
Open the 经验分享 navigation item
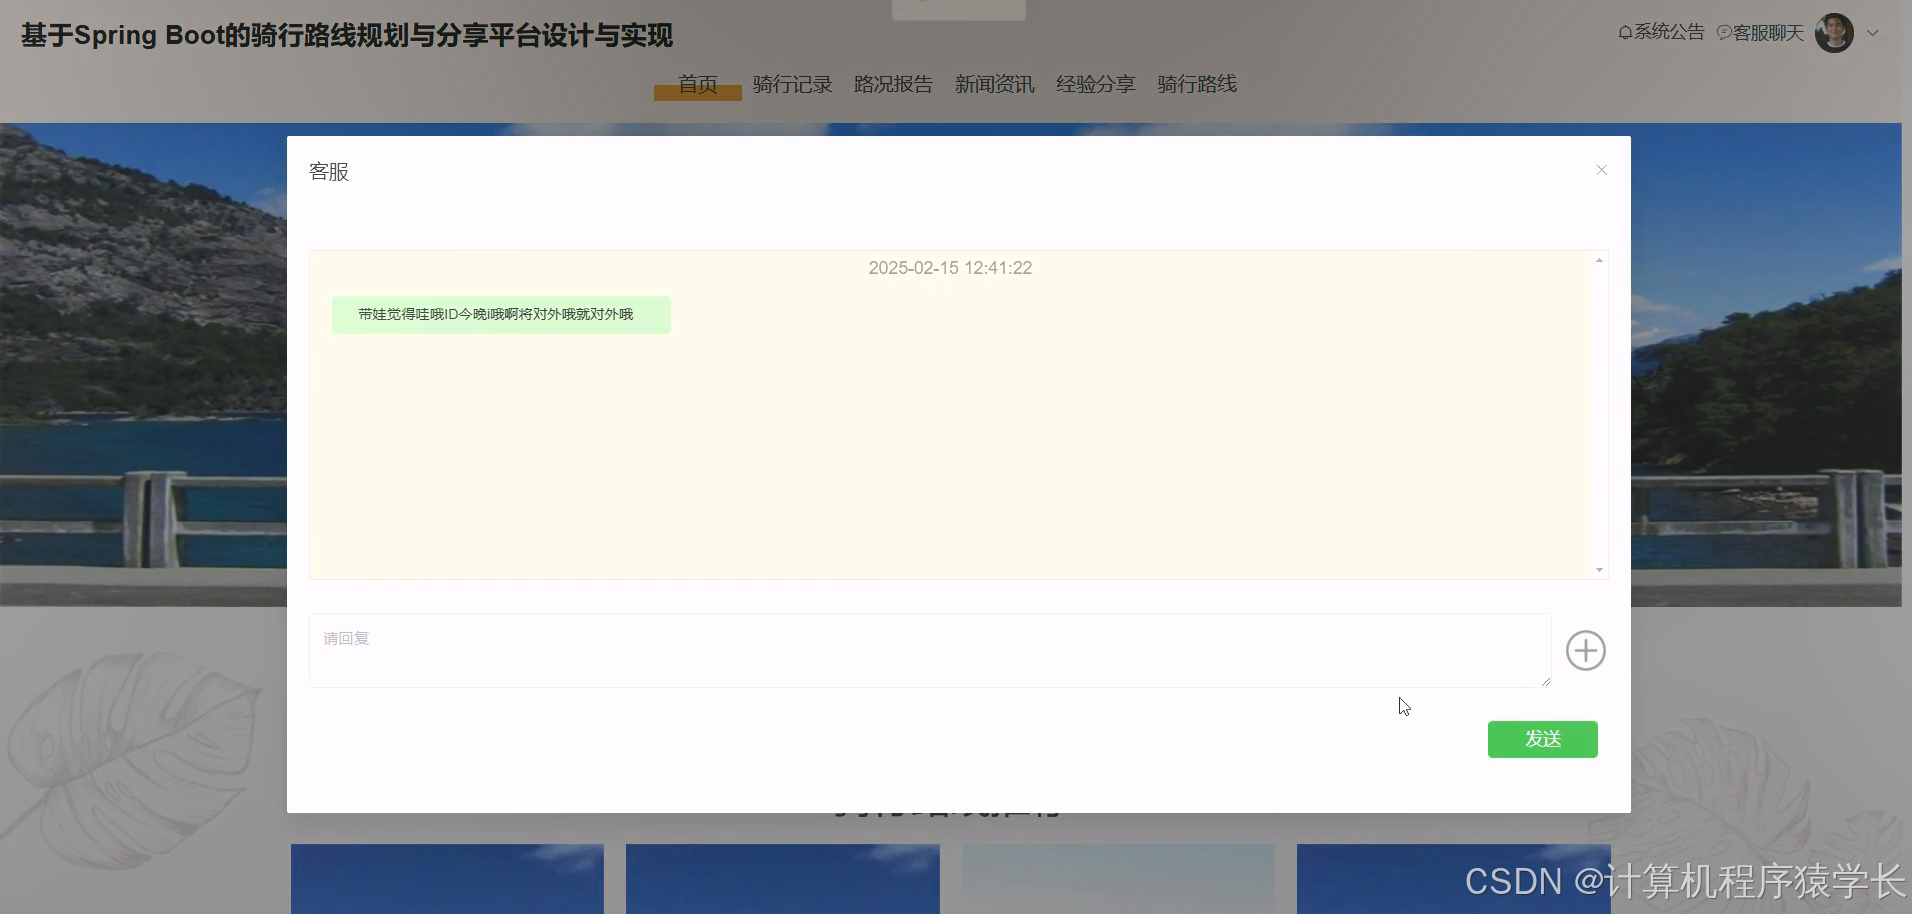(x=1095, y=85)
